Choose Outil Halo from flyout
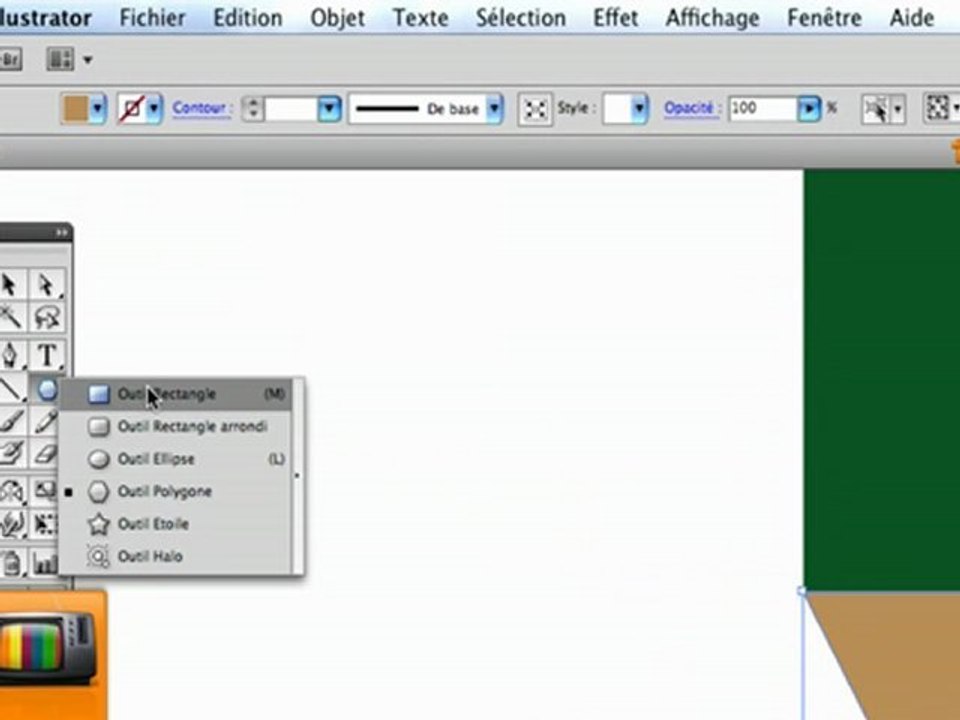 175,557
